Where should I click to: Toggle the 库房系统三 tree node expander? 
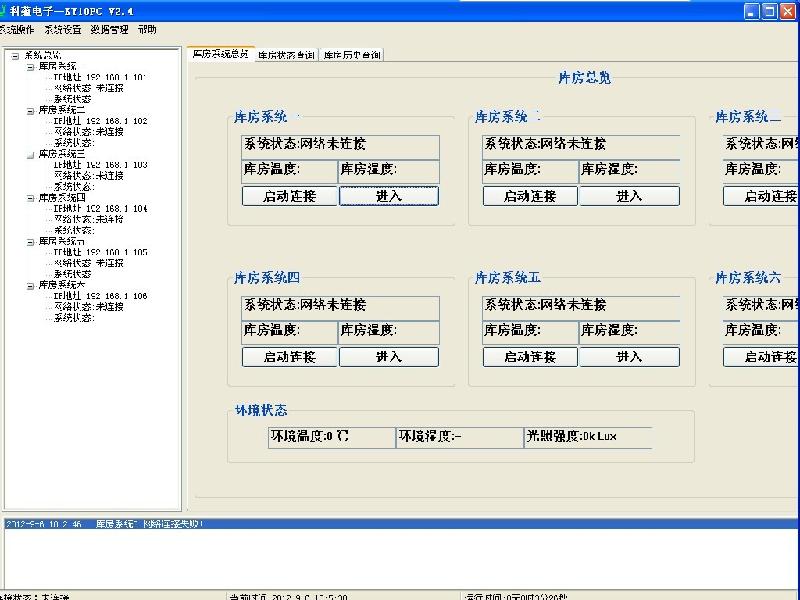pyautogui.click(x=31, y=155)
